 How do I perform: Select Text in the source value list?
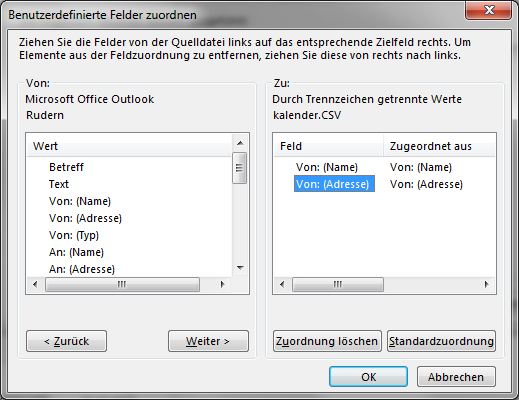(59, 184)
